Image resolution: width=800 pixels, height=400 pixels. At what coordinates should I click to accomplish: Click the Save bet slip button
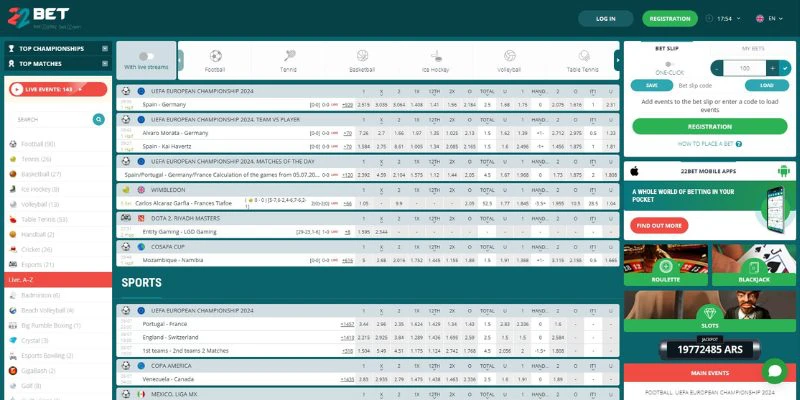652,85
